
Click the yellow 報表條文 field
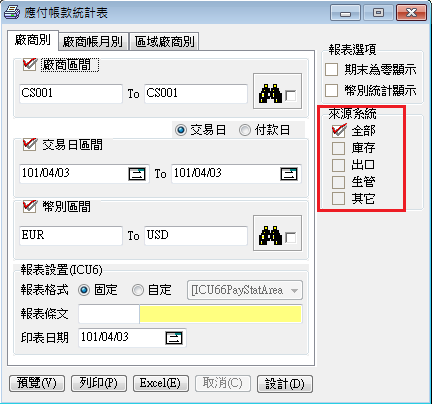221,314
